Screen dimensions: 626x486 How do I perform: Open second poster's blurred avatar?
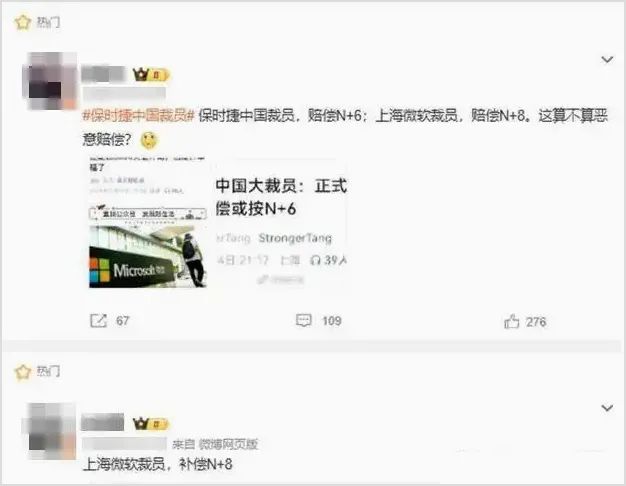click(x=50, y=431)
